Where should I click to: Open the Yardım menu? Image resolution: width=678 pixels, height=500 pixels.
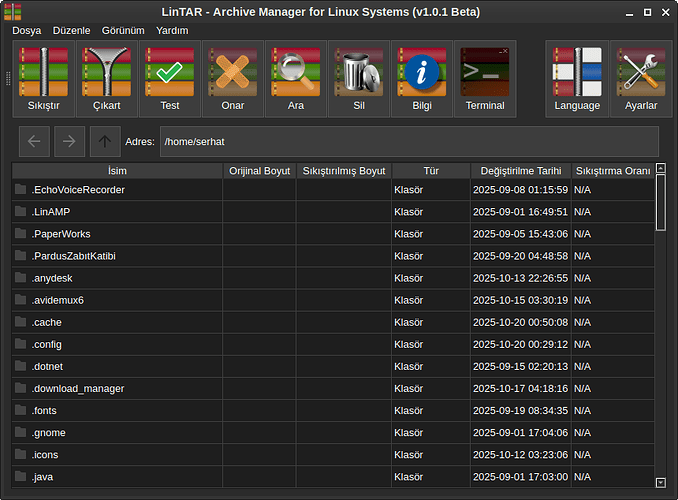click(172, 30)
